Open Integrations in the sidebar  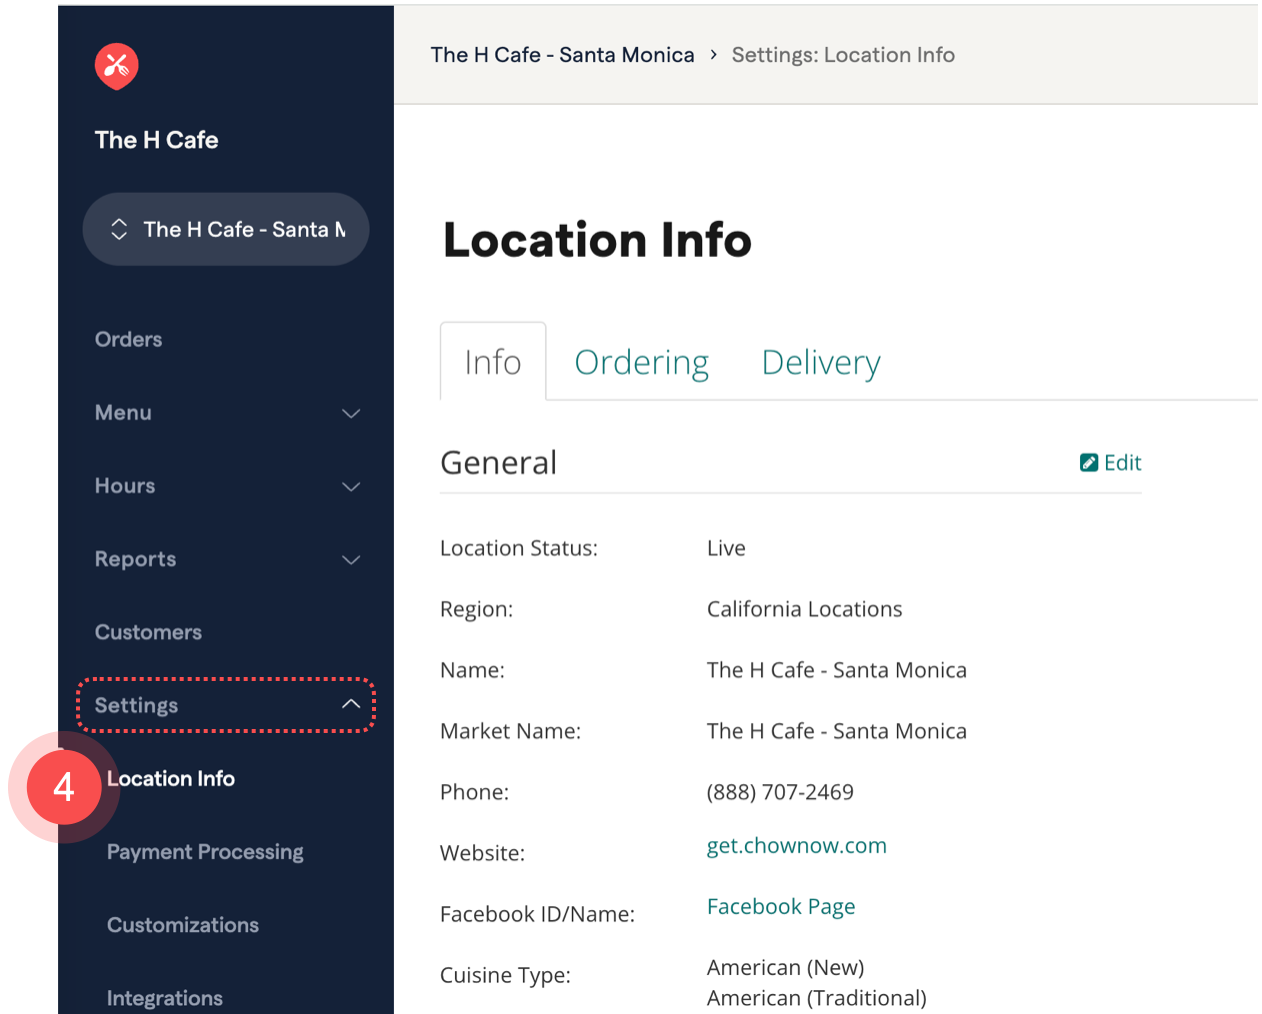pyautogui.click(x=165, y=997)
